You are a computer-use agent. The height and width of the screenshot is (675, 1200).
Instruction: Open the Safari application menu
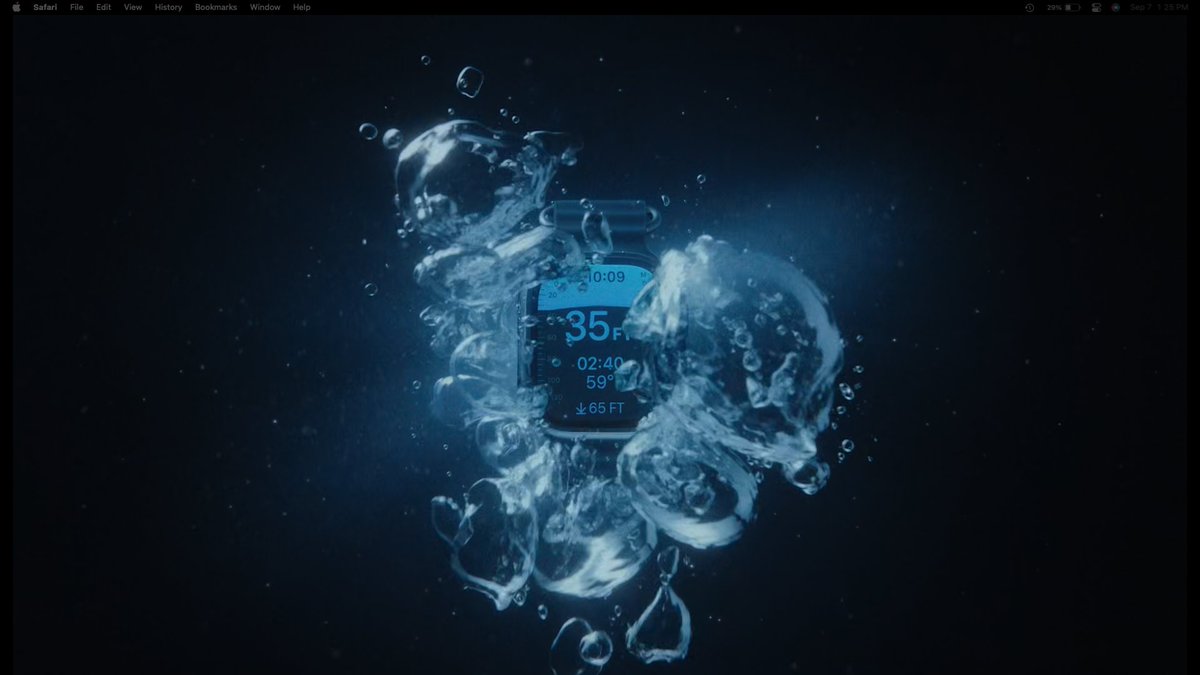pyautogui.click(x=45, y=7)
